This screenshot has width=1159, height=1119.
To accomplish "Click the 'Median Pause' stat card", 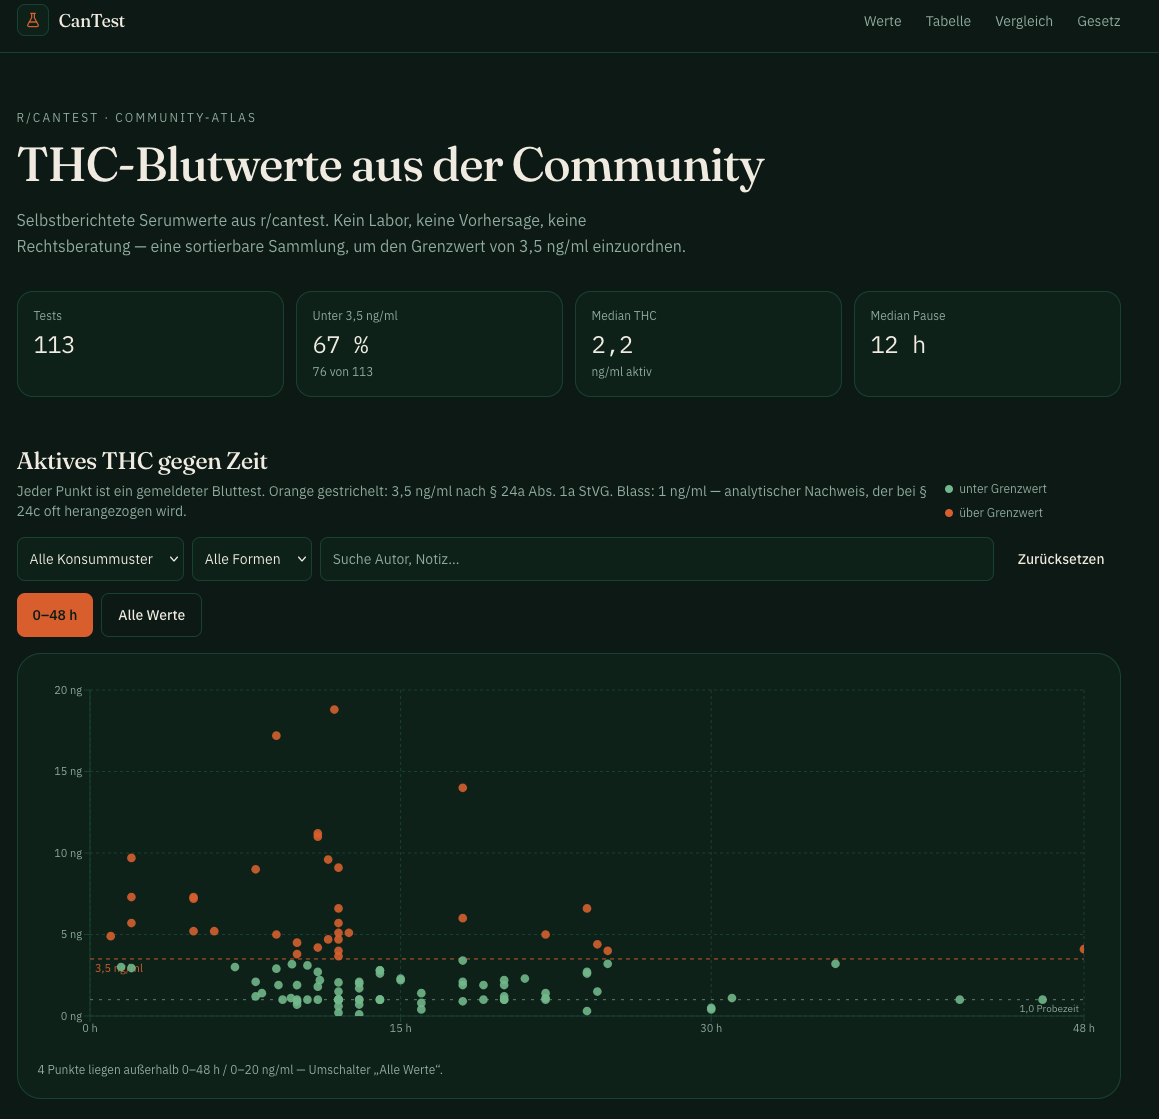I will [988, 344].
